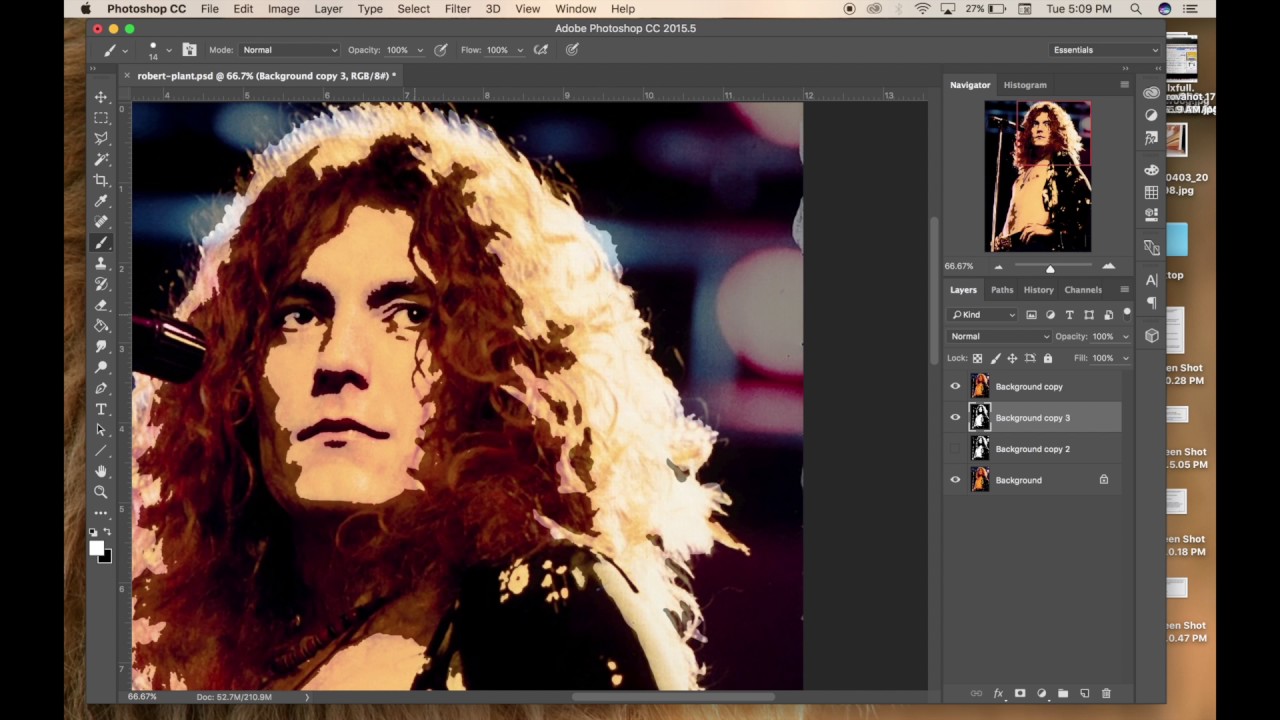This screenshot has height=720, width=1280.
Task: Switch to the History tab
Action: pyautogui.click(x=1038, y=290)
